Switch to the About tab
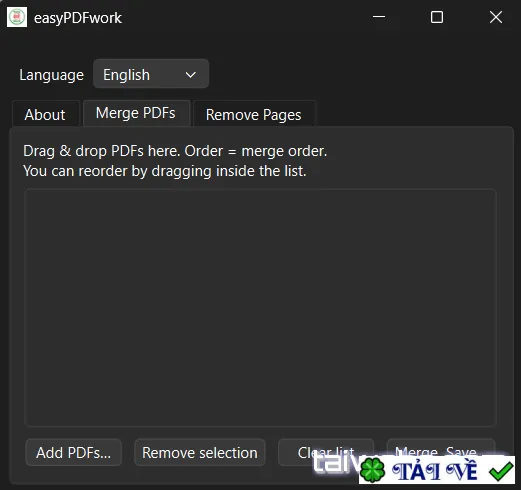The width and height of the screenshot is (521, 490). (45, 114)
